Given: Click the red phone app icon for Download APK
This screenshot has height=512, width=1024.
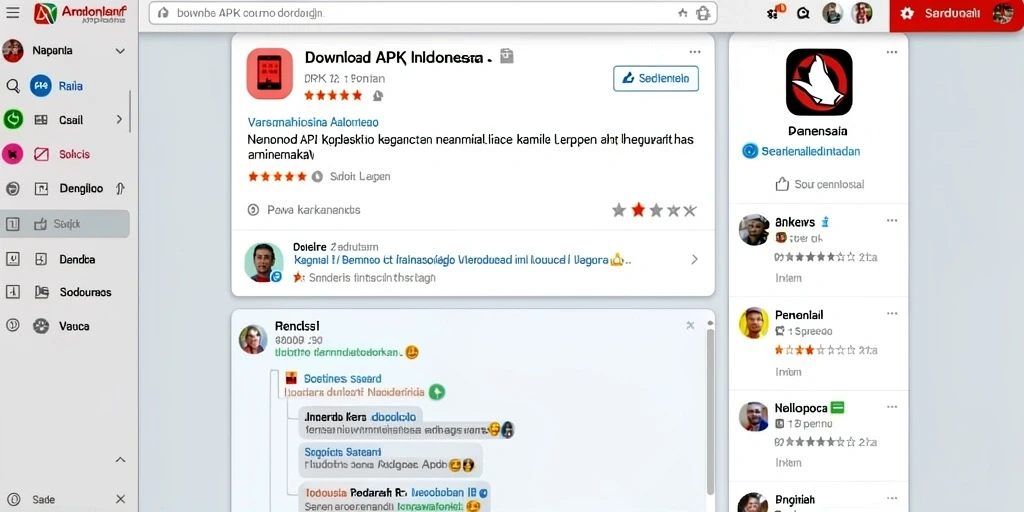Looking at the screenshot, I should 270,73.
